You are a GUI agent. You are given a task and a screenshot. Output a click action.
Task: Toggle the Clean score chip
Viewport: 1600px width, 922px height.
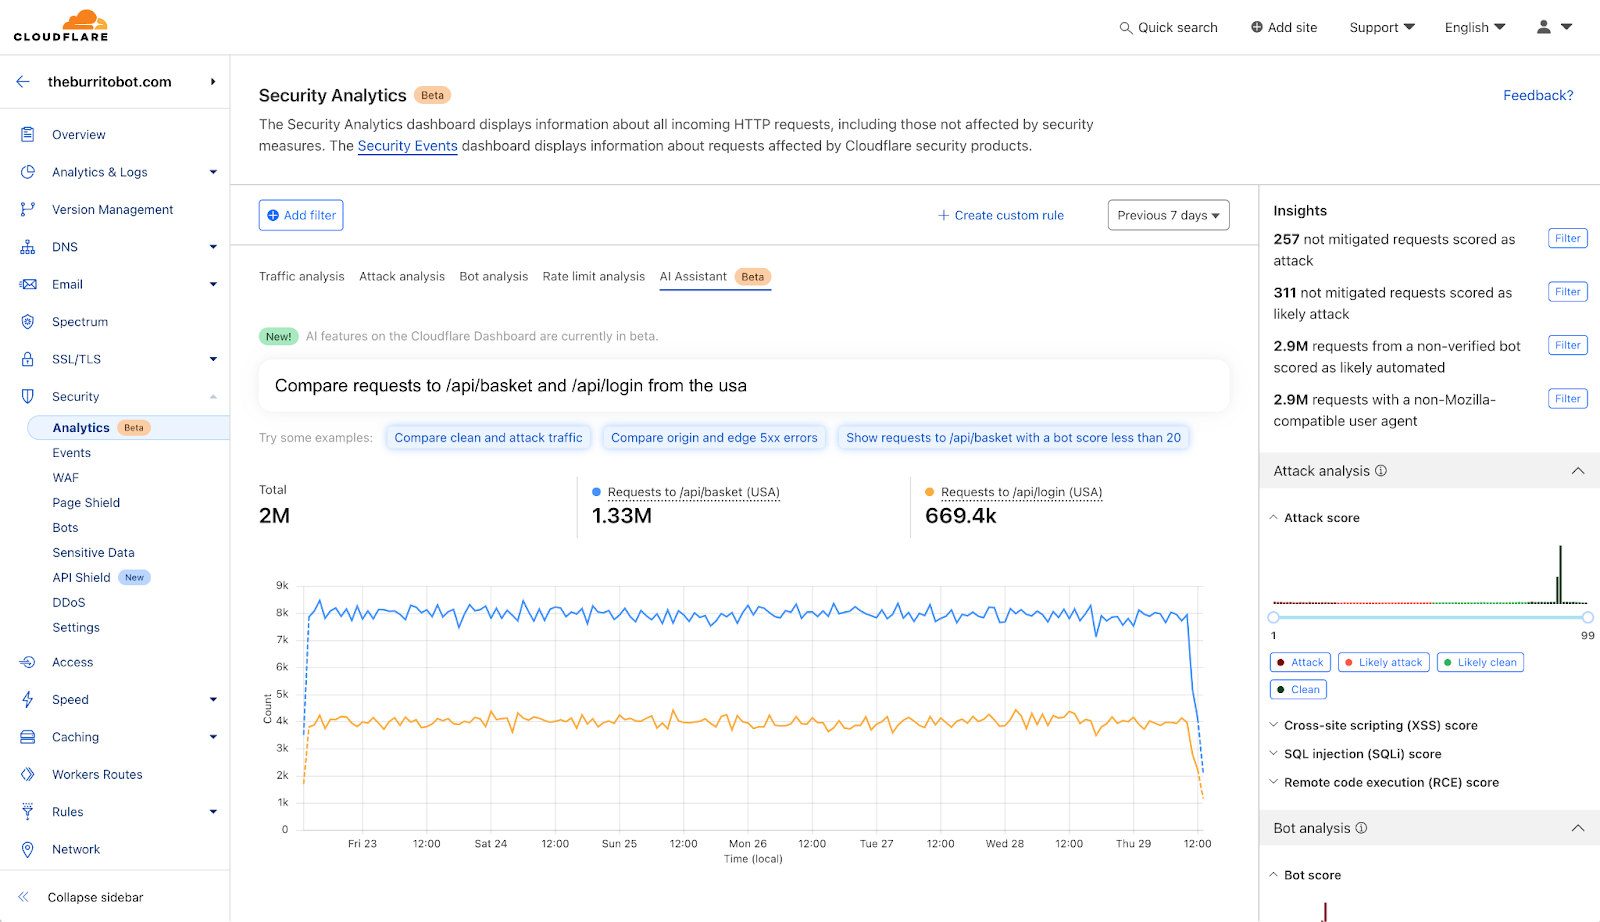tap(1298, 689)
